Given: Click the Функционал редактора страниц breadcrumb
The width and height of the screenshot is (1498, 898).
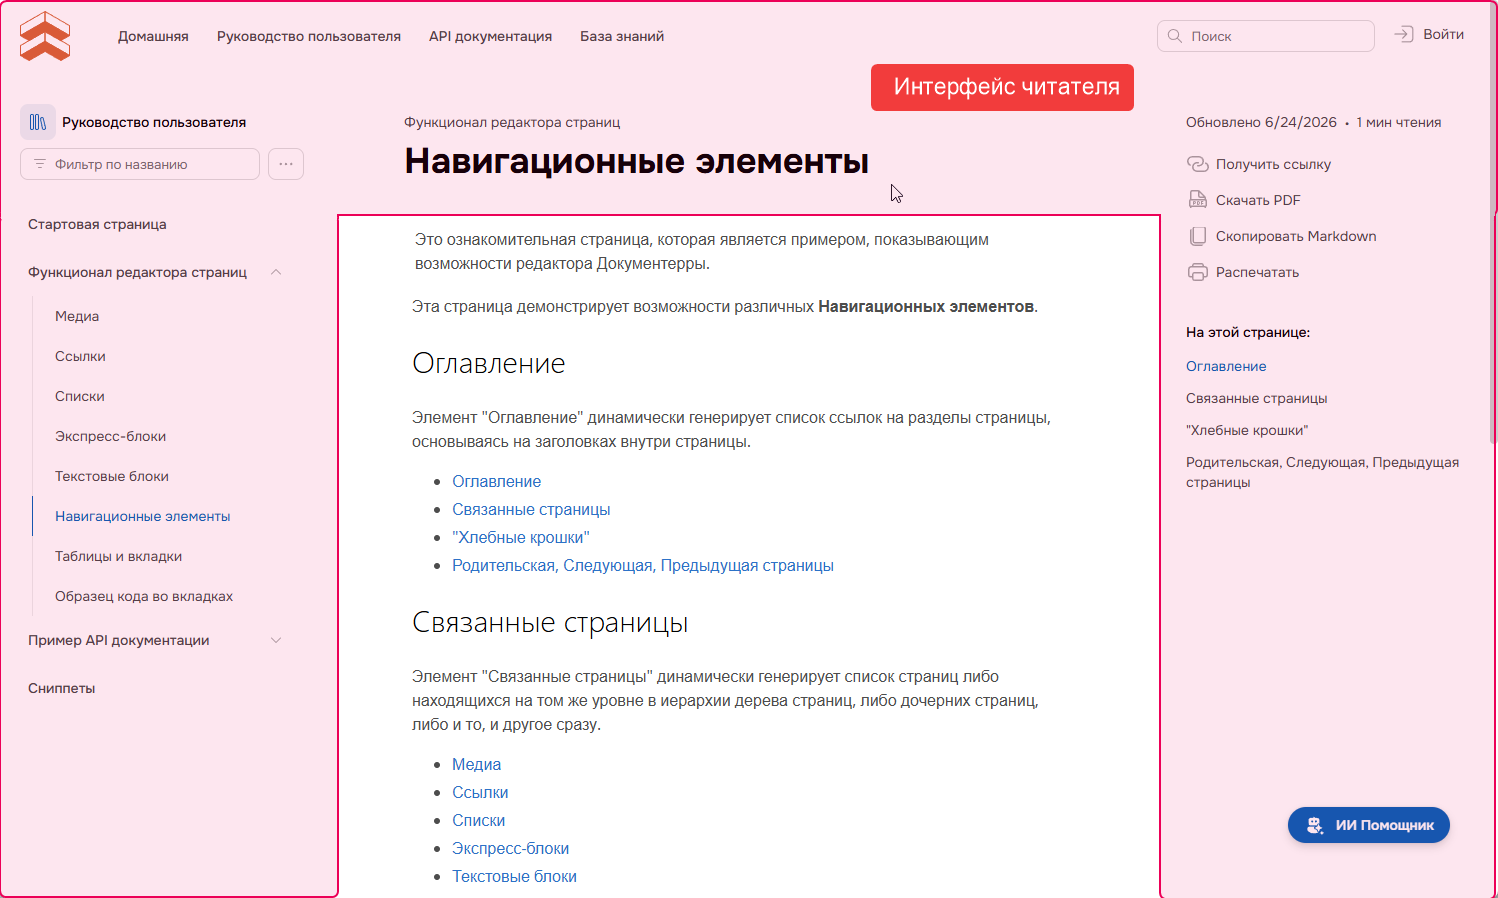Looking at the screenshot, I should [x=512, y=122].
